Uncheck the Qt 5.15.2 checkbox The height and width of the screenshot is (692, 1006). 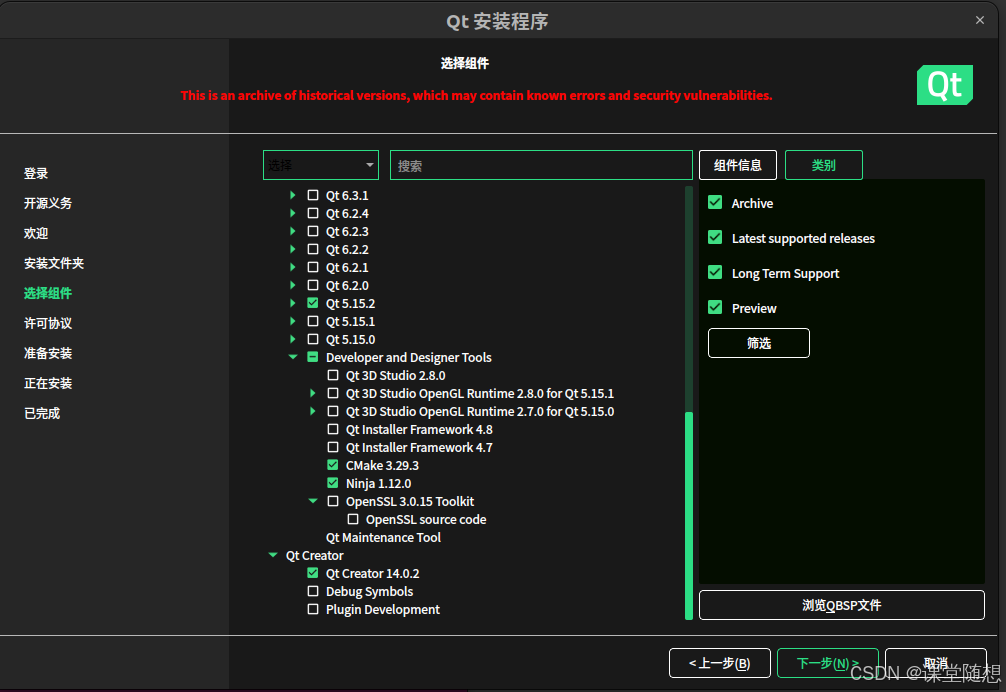[x=313, y=303]
